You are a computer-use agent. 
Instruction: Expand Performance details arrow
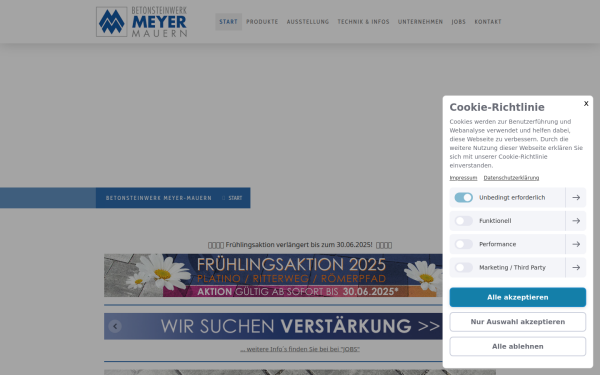pyautogui.click(x=576, y=244)
